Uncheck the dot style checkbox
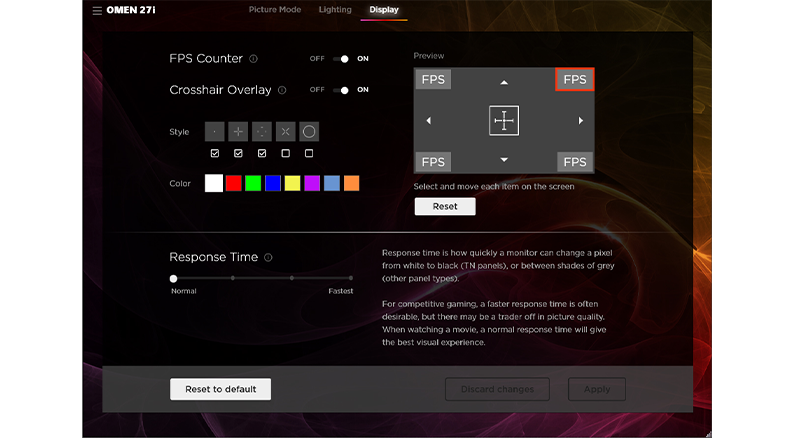 [x=215, y=153]
